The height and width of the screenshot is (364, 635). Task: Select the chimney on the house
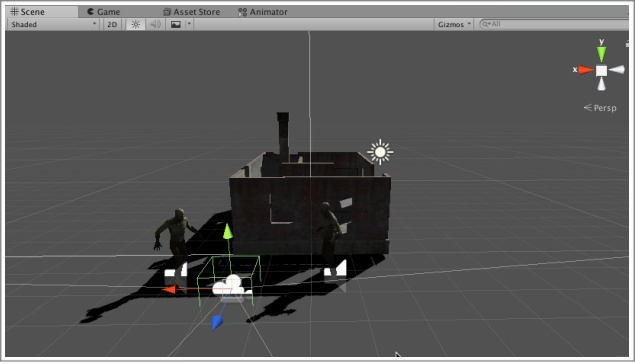tap(283, 136)
